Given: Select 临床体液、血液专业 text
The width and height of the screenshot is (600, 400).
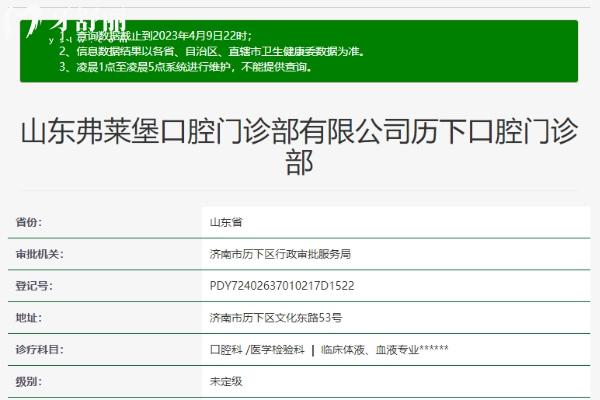Looking at the screenshot, I should point(370,349).
